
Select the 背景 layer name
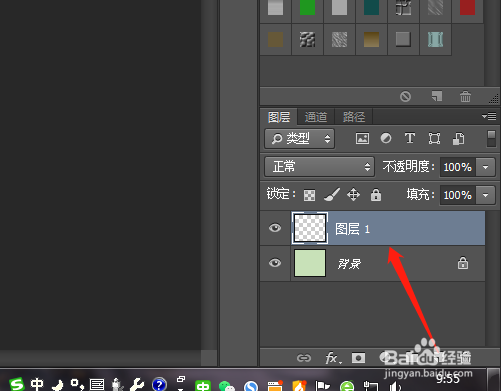(x=349, y=264)
